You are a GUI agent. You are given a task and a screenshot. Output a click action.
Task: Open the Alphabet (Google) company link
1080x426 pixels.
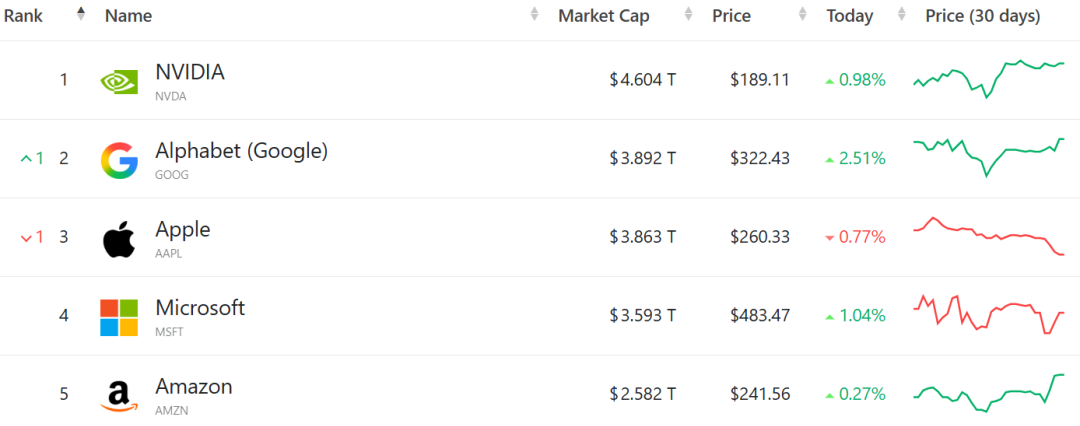(x=241, y=151)
